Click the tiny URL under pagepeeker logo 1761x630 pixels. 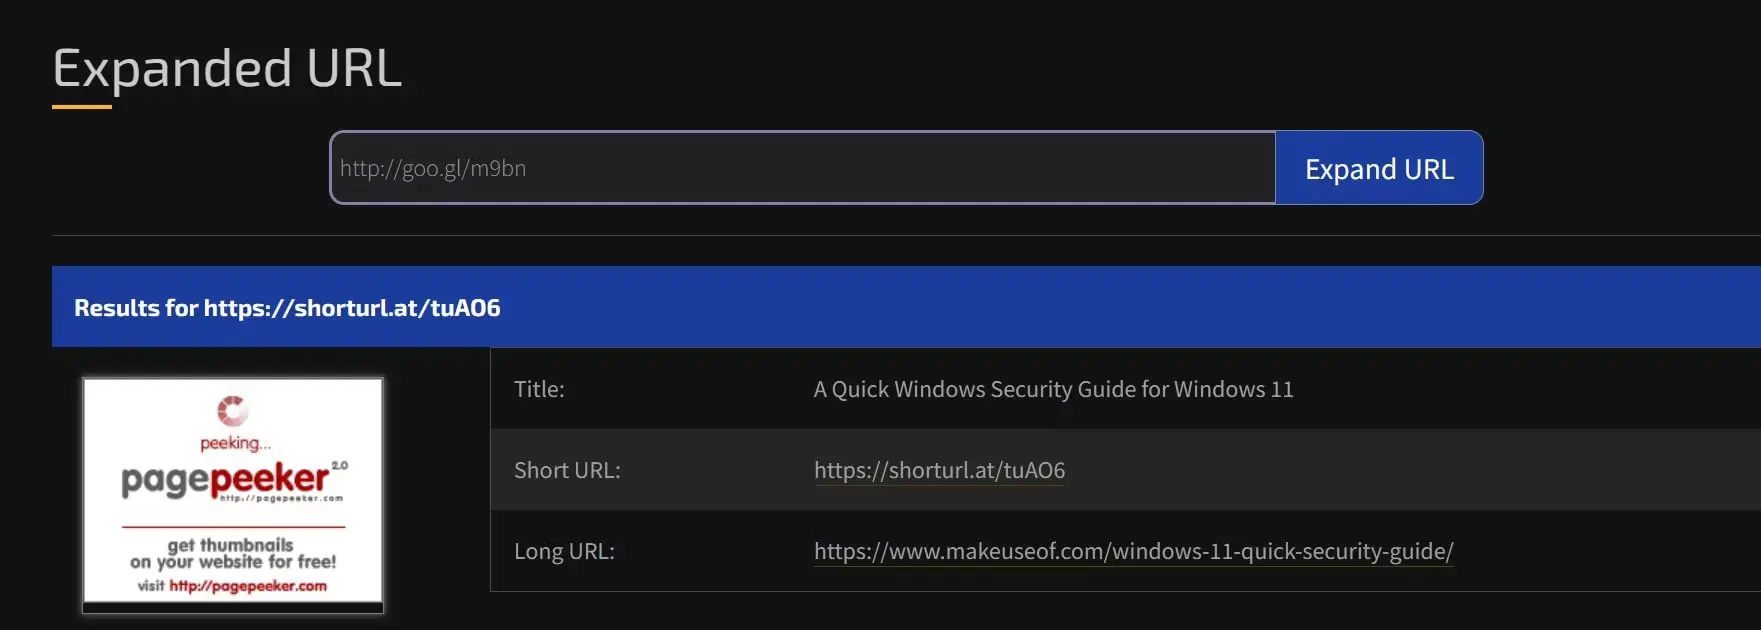[x=281, y=498]
